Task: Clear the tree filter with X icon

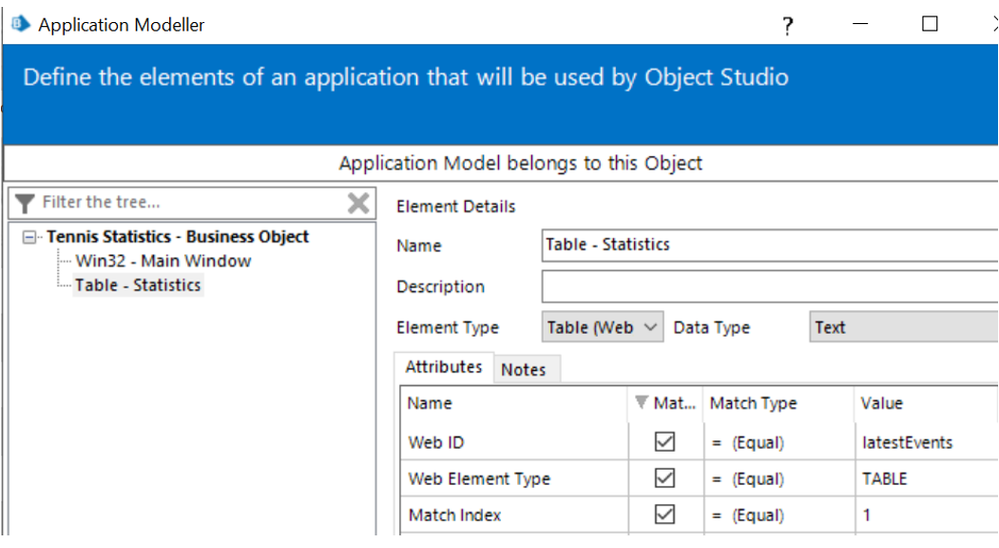Action: (x=358, y=203)
